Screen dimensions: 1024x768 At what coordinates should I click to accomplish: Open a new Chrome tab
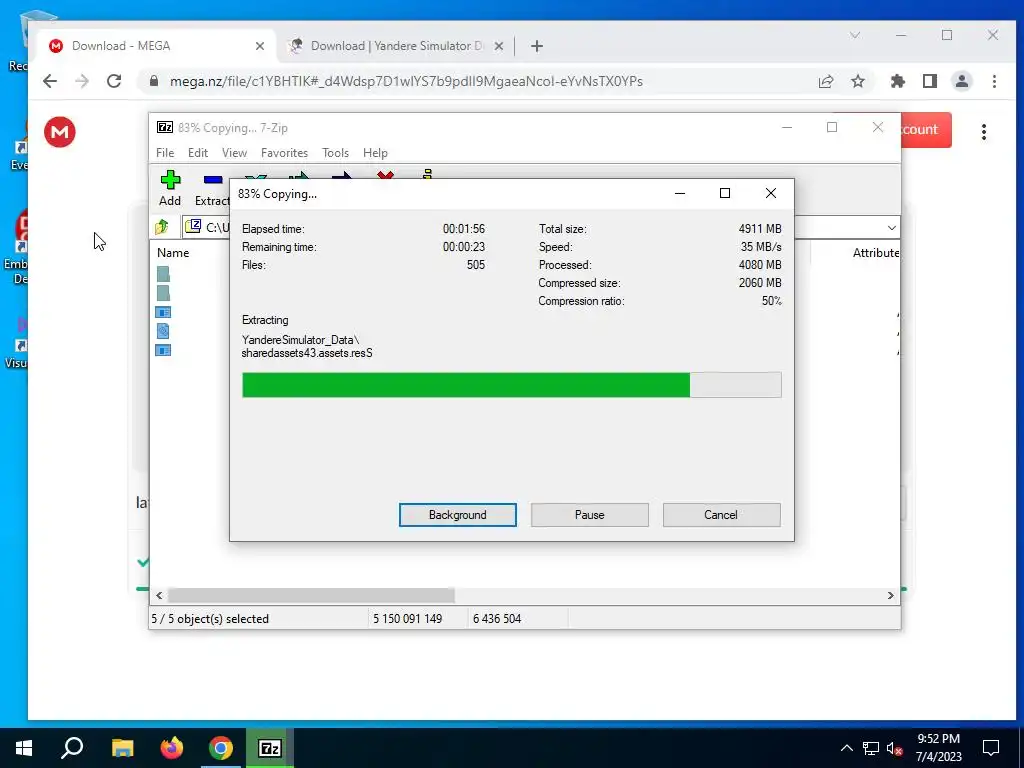pos(537,46)
